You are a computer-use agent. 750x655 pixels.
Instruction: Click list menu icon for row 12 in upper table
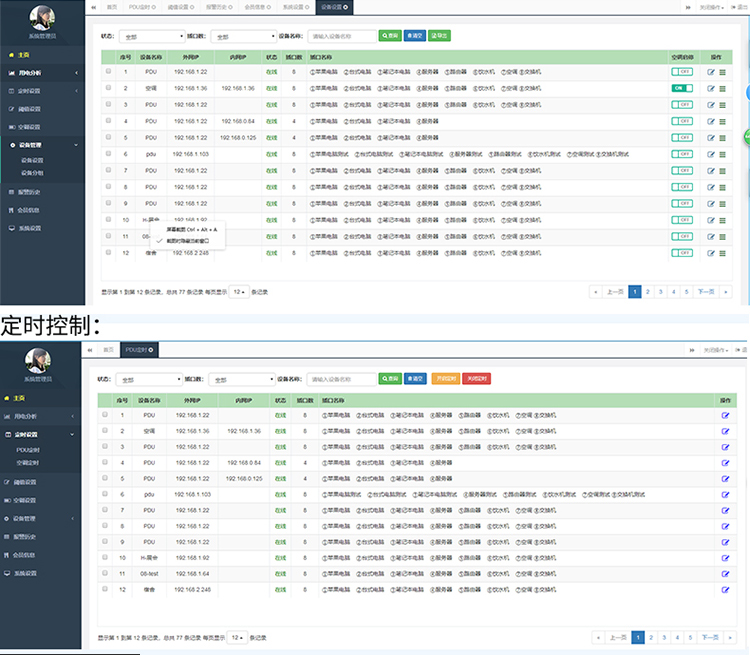[x=722, y=253]
